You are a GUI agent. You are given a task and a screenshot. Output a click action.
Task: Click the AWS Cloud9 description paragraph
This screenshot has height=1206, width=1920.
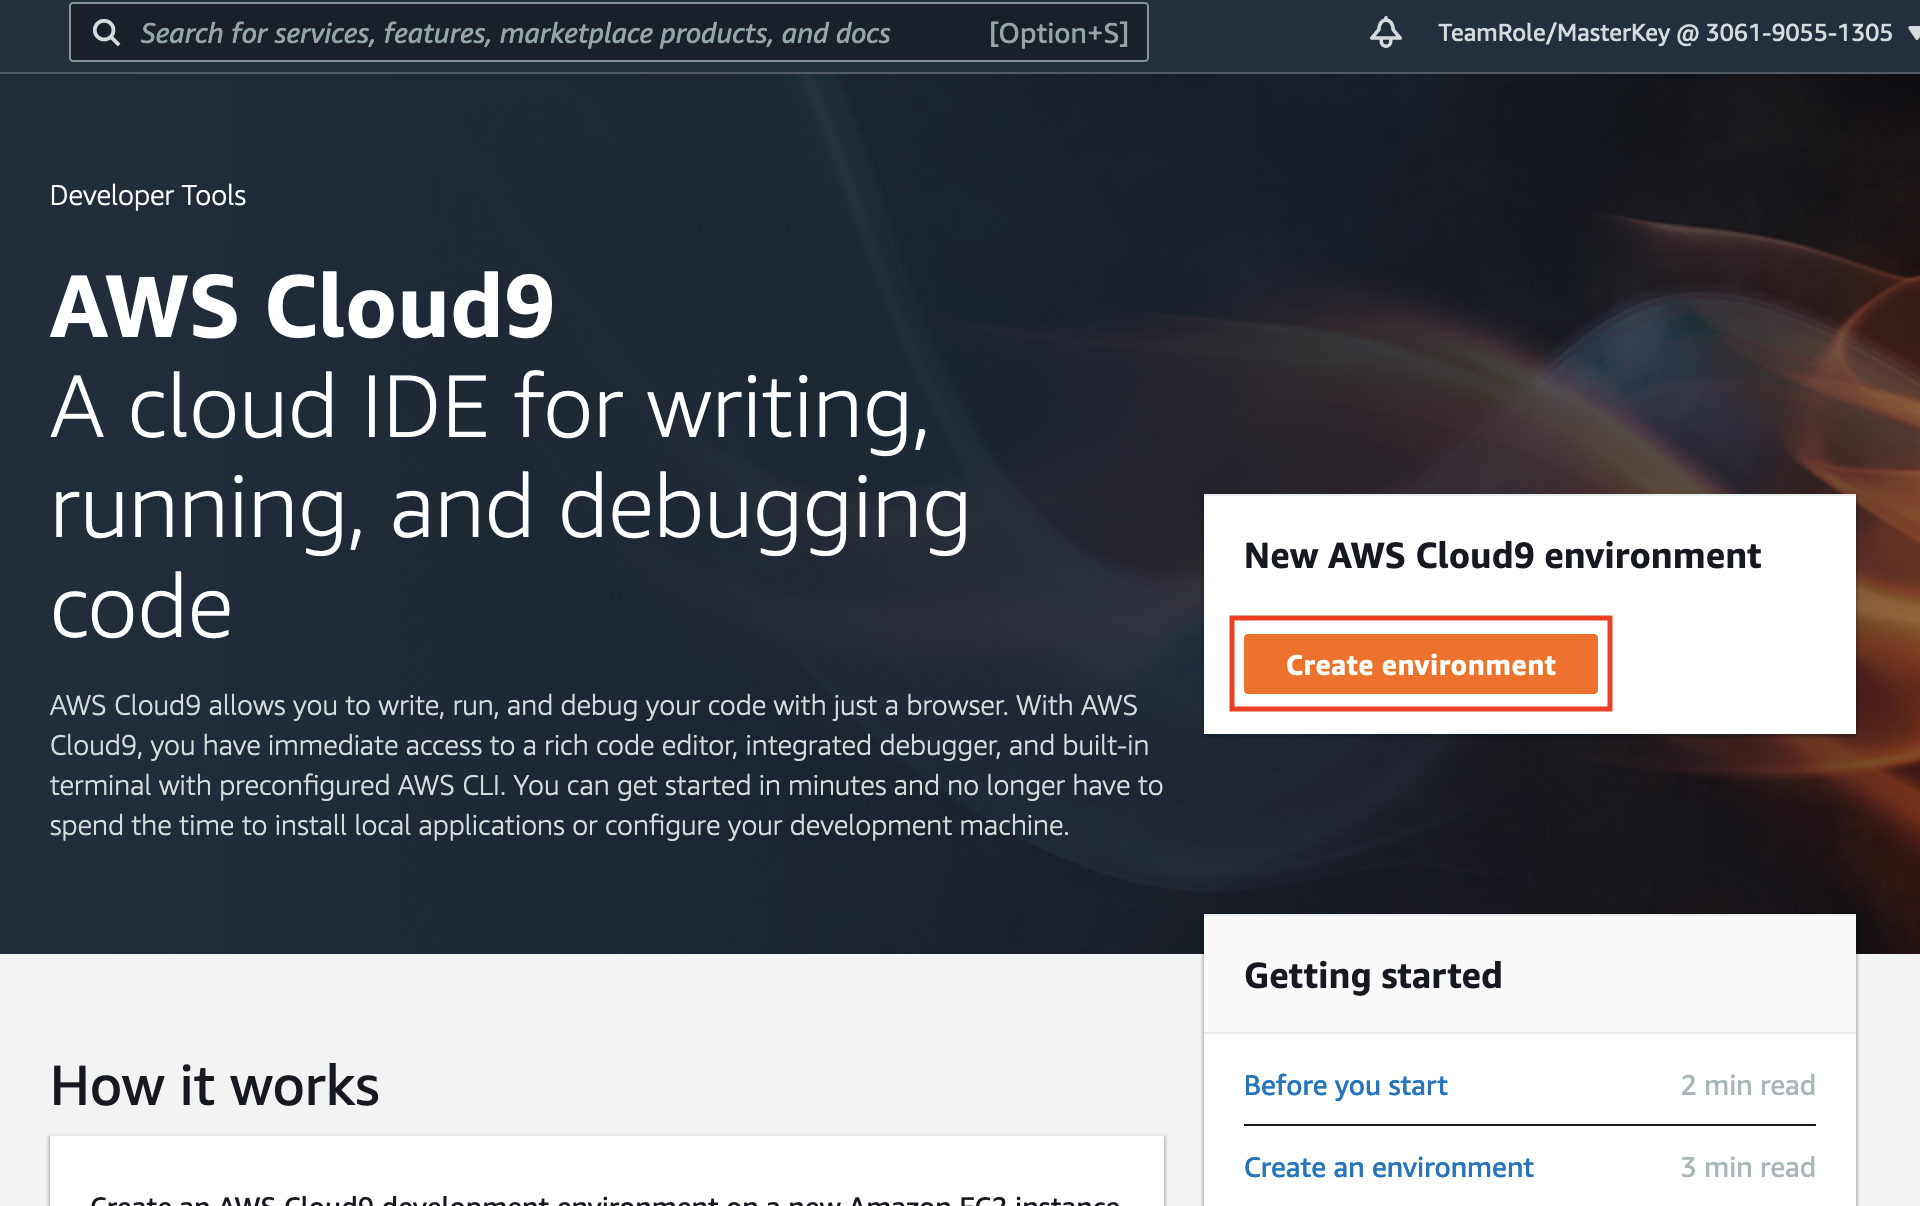tap(606, 765)
